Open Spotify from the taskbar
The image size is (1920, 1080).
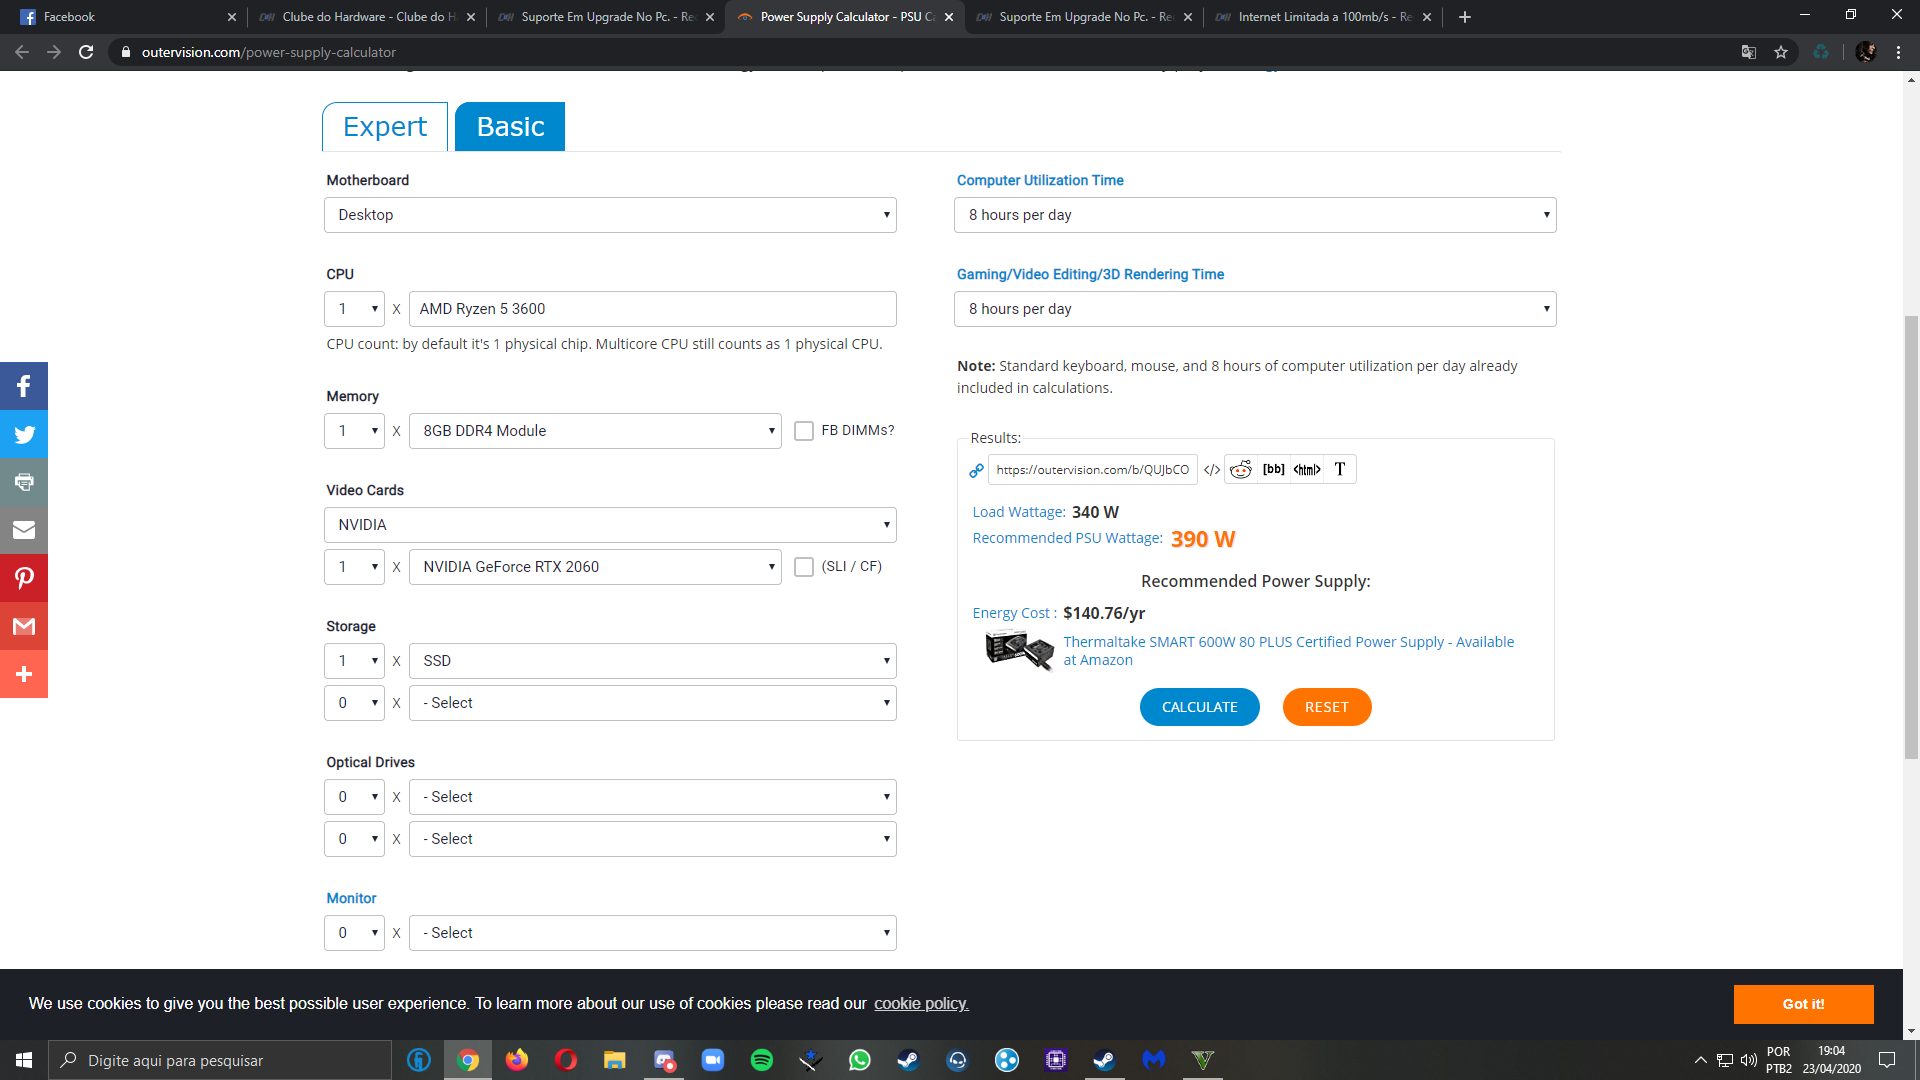tap(761, 1060)
